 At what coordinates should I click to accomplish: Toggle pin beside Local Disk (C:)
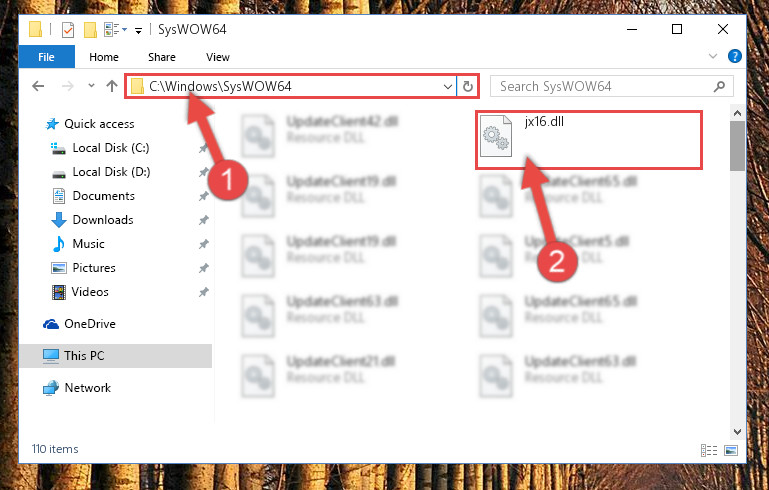204,148
